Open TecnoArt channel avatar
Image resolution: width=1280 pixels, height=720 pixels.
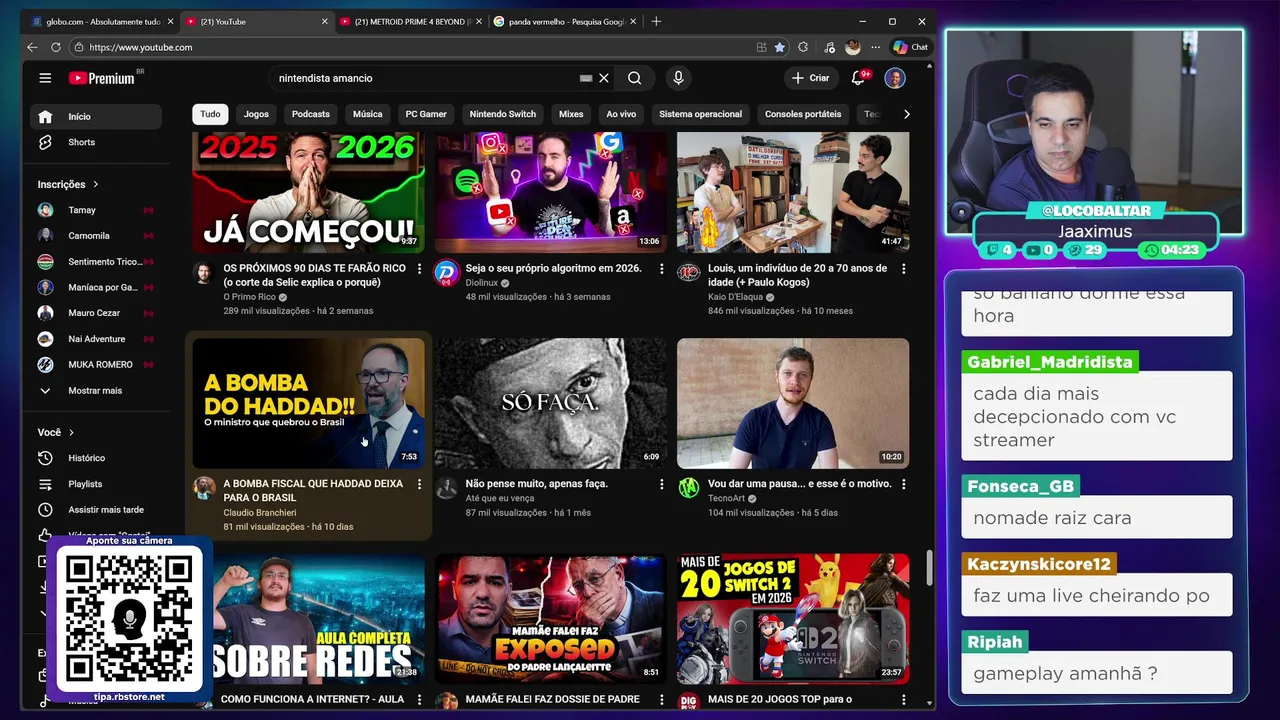click(x=688, y=488)
